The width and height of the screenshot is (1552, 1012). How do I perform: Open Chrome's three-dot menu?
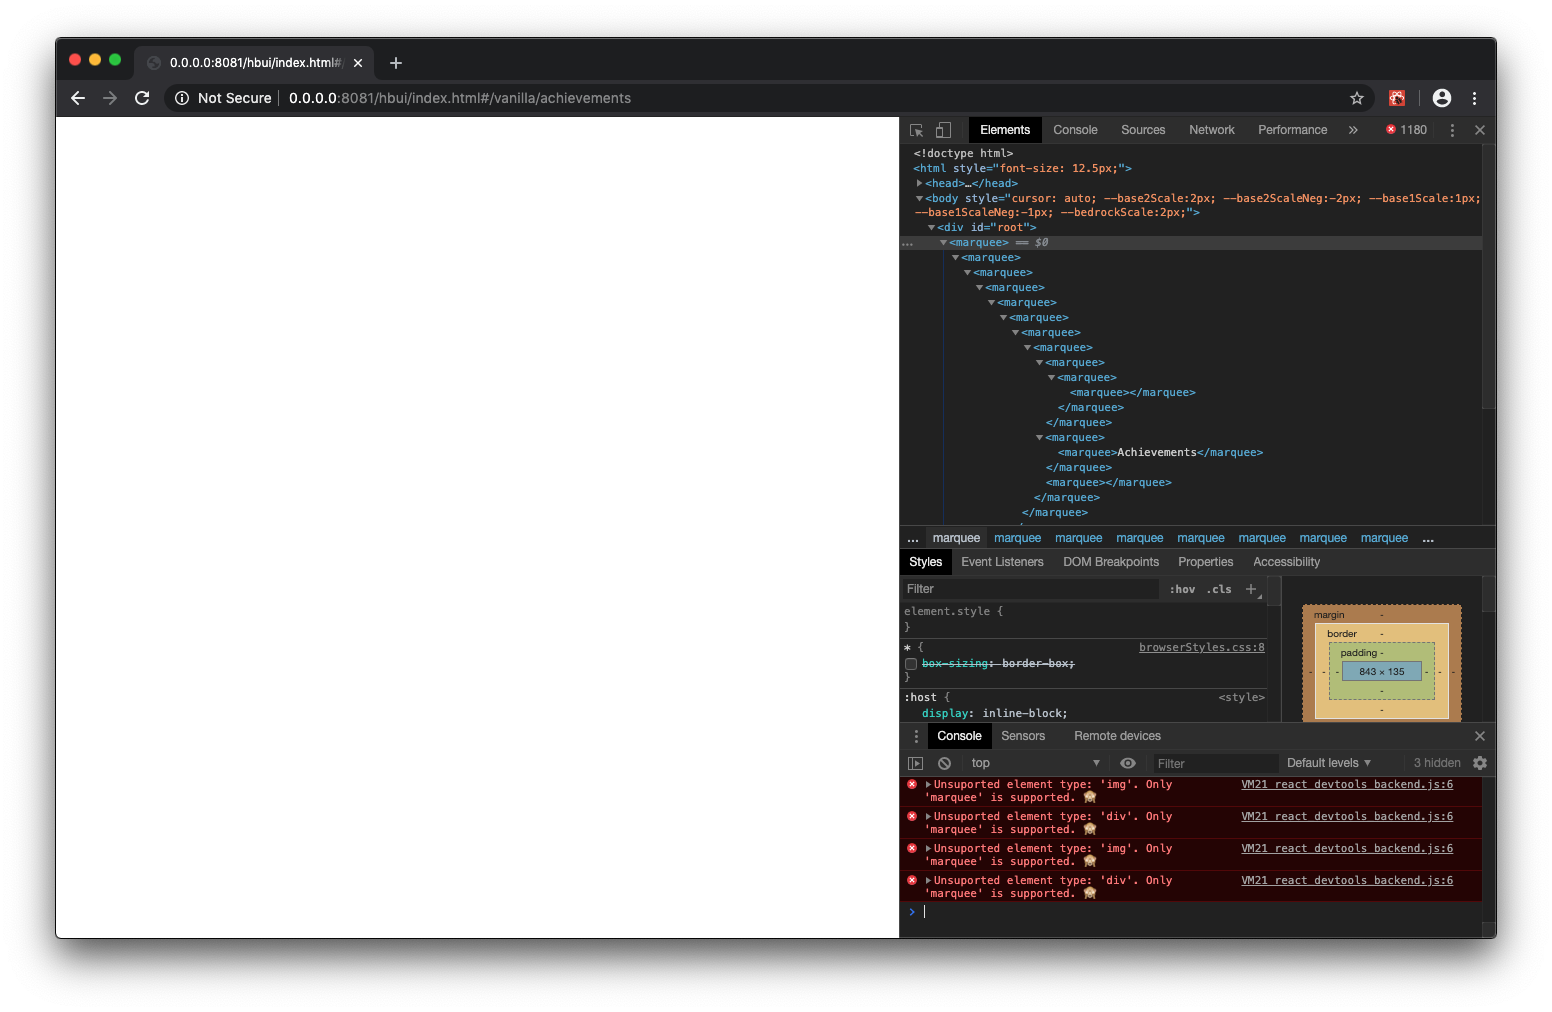click(x=1474, y=98)
